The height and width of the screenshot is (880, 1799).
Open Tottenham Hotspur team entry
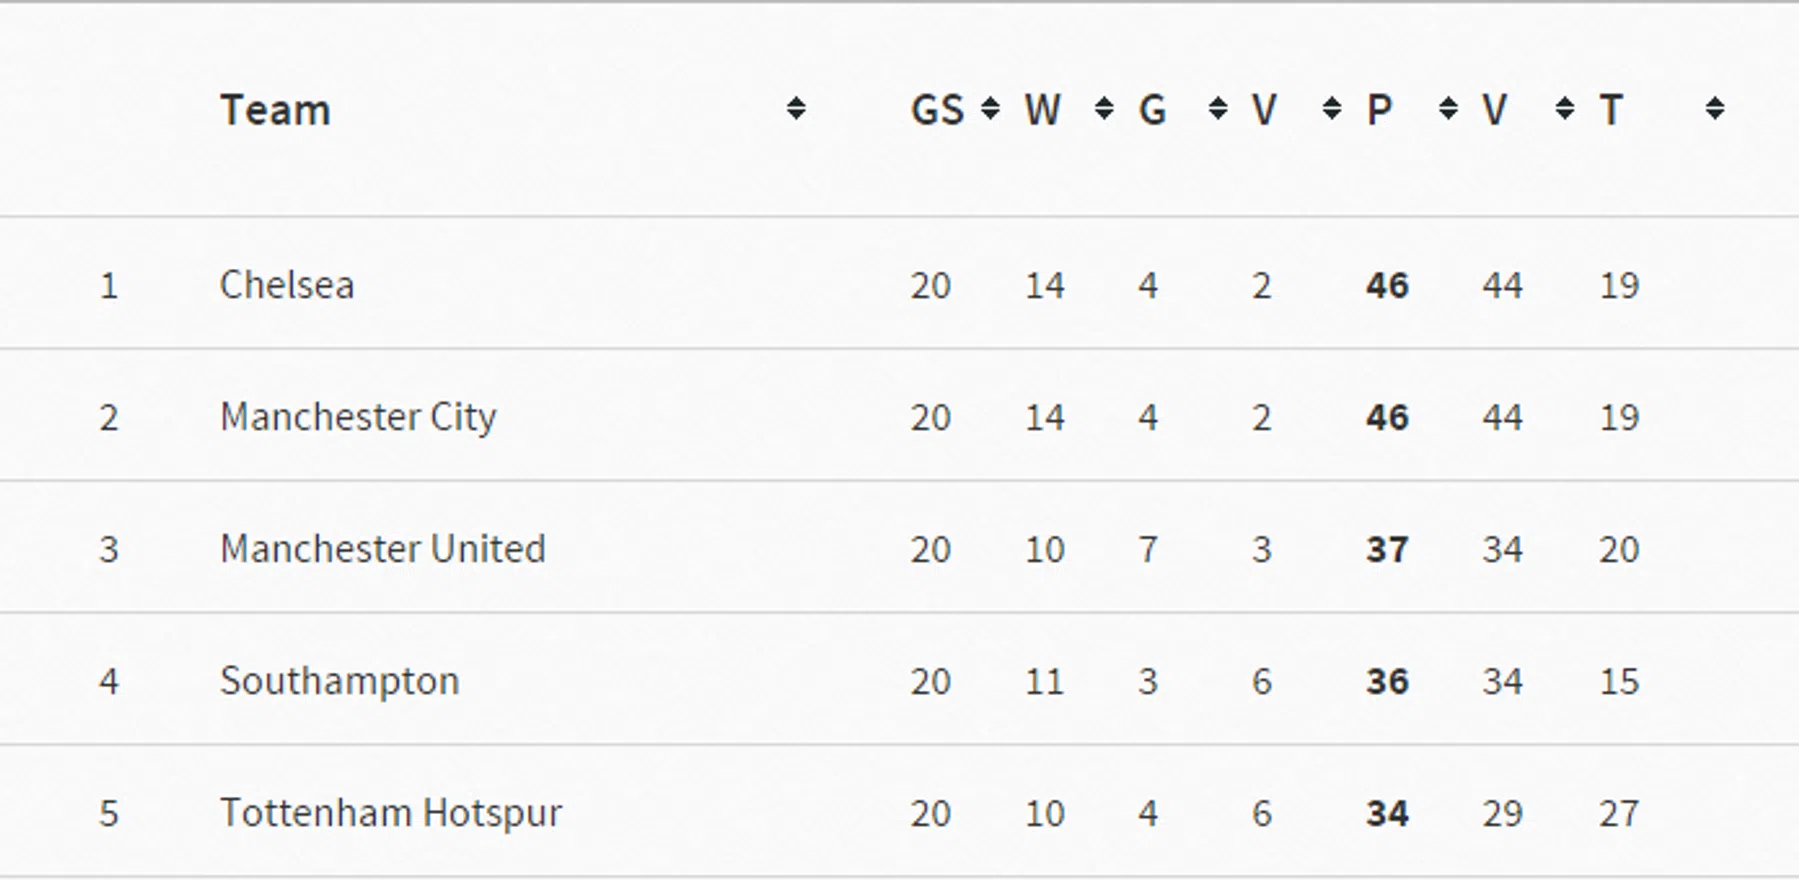(391, 813)
